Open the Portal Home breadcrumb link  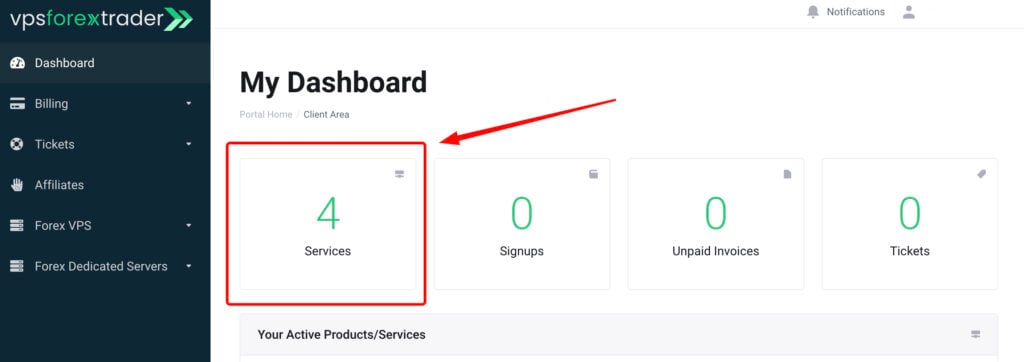(x=266, y=114)
